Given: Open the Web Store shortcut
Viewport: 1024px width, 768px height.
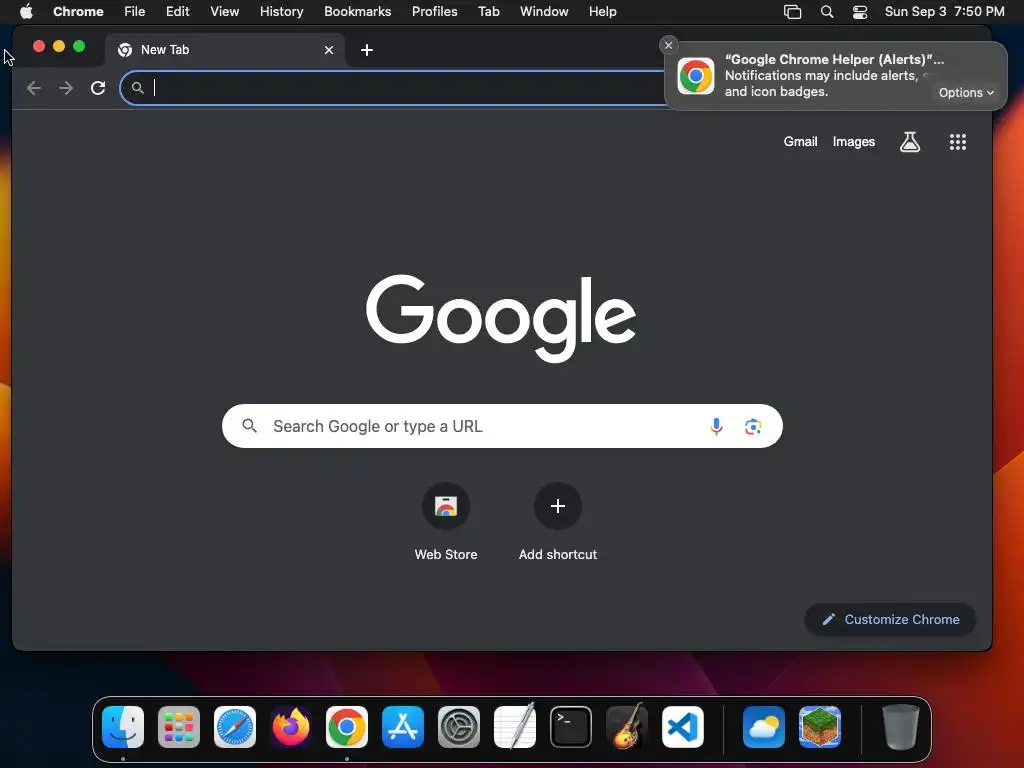Looking at the screenshot, I should click(446, 522).
